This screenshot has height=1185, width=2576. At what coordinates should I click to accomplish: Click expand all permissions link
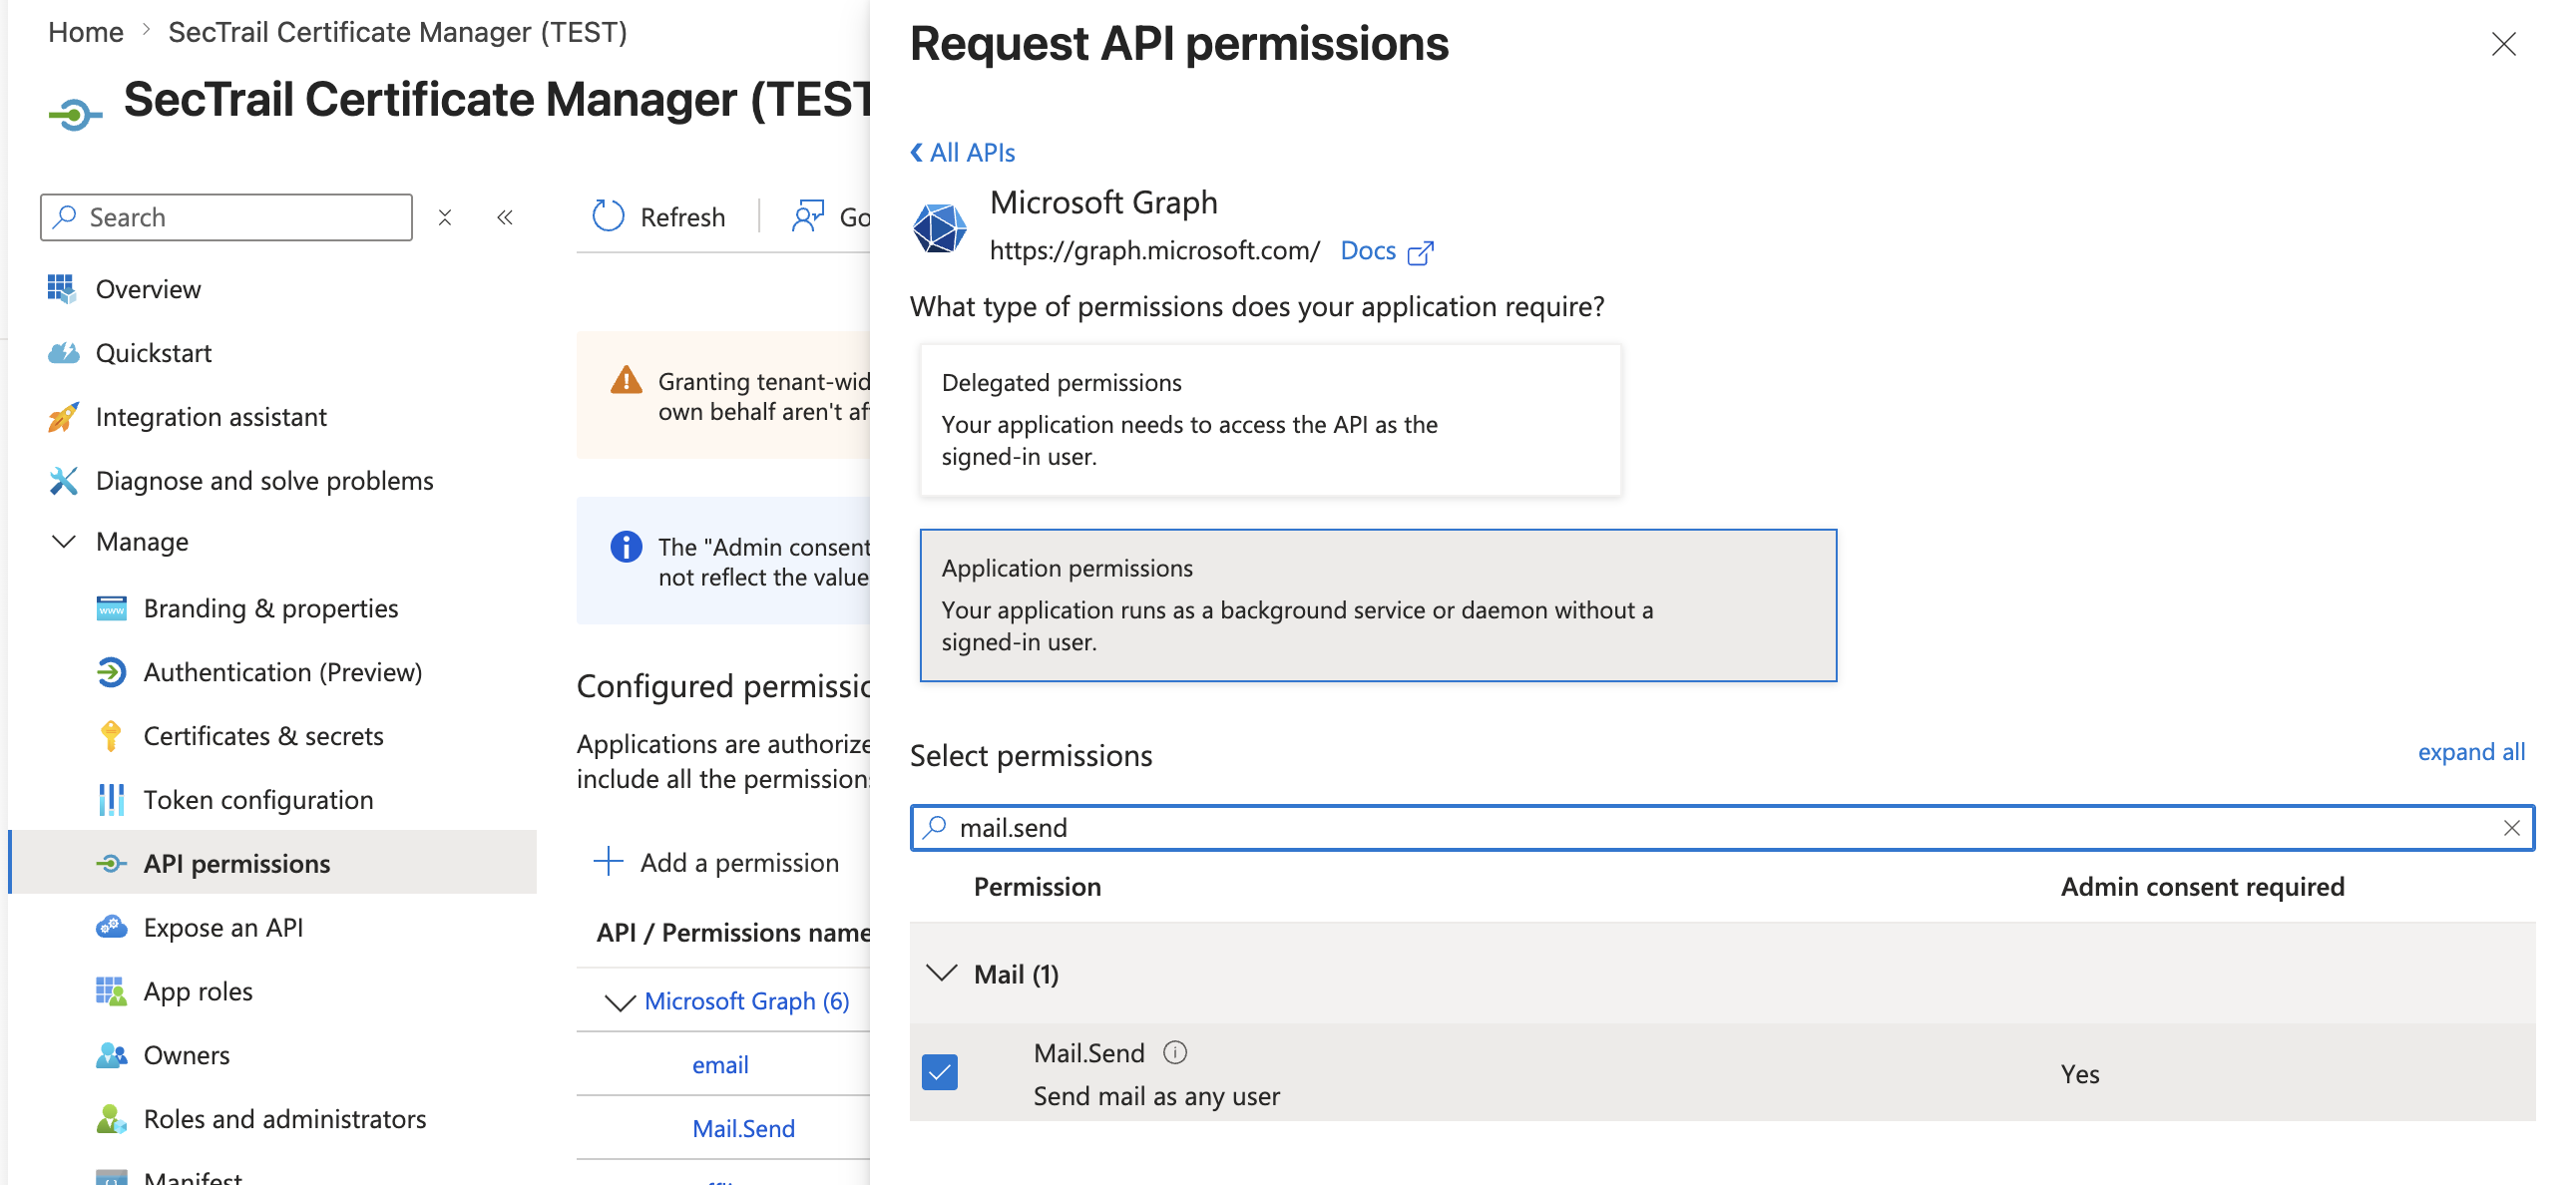click(x=2470, y=752)
